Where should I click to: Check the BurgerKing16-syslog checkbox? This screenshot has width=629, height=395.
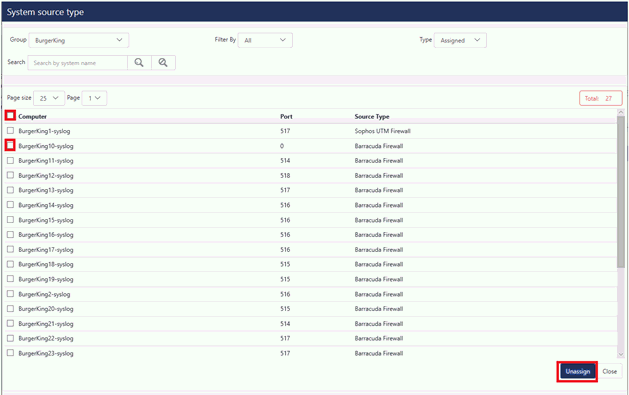(x=10, y=235)
